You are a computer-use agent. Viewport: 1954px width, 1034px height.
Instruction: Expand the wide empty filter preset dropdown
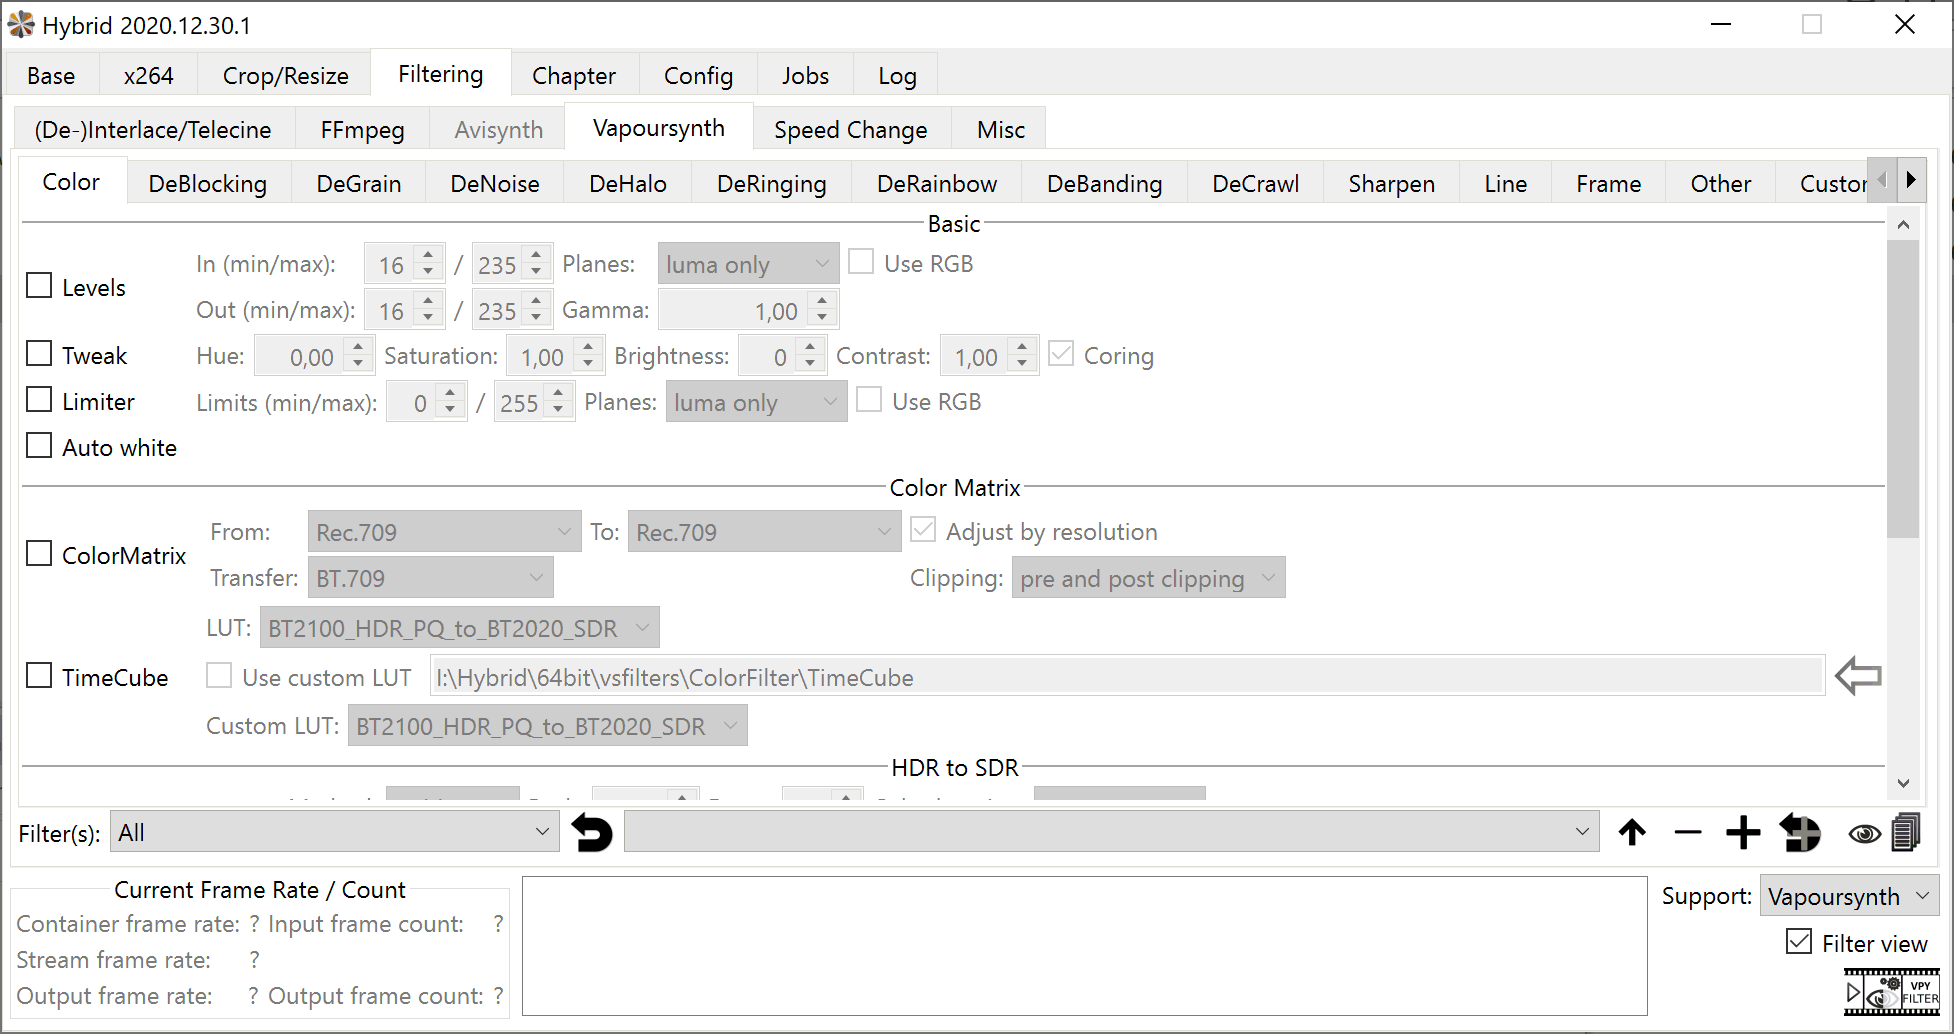(1108, 832)
